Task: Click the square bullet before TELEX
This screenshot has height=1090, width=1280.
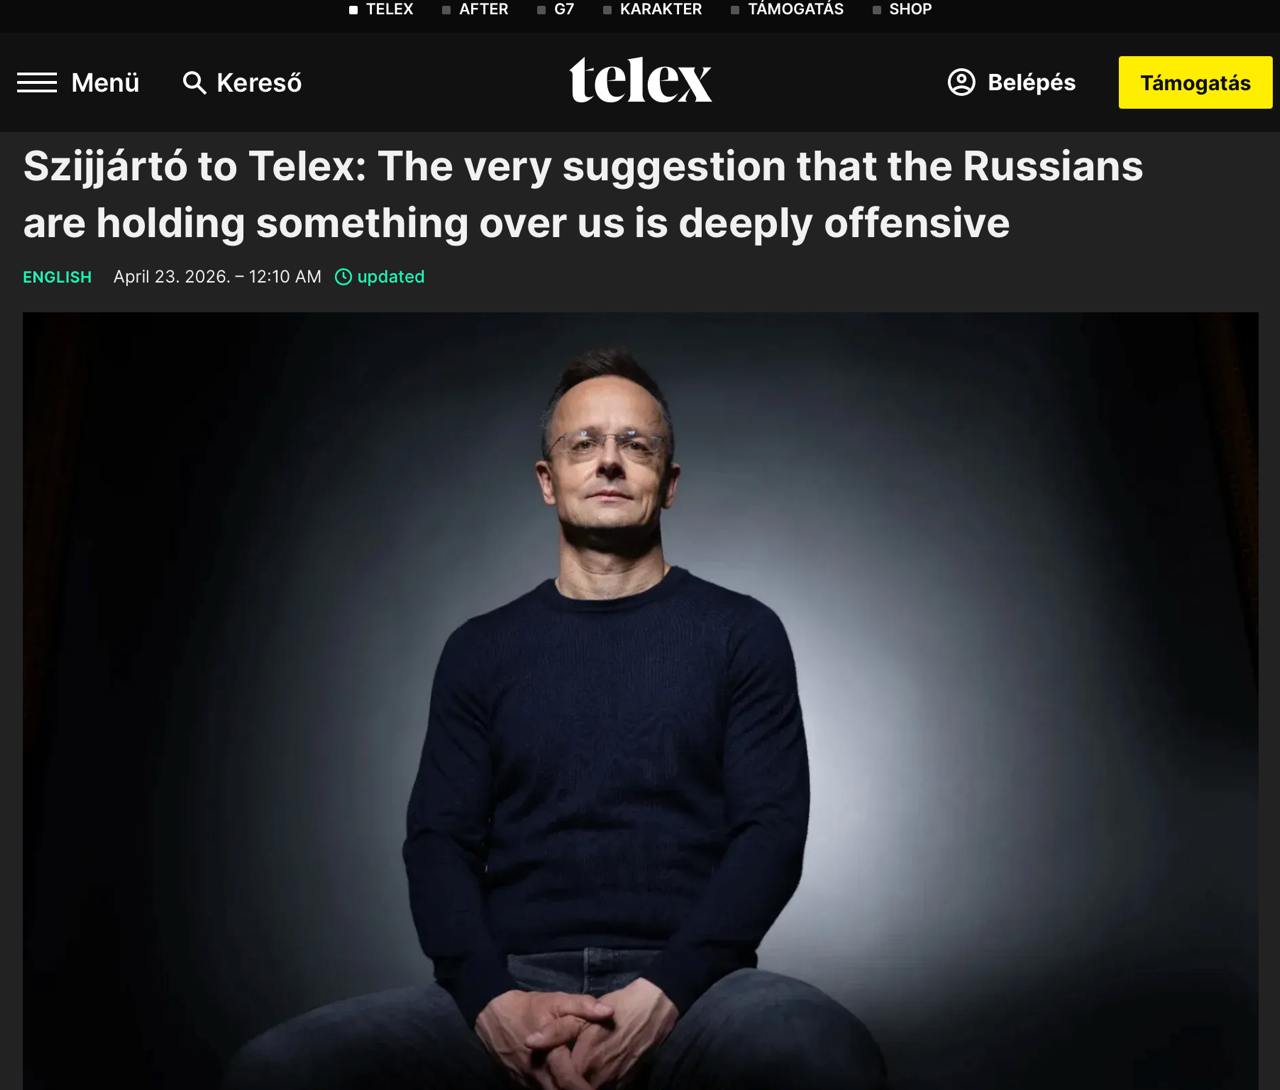Action: tap(353, 10)
